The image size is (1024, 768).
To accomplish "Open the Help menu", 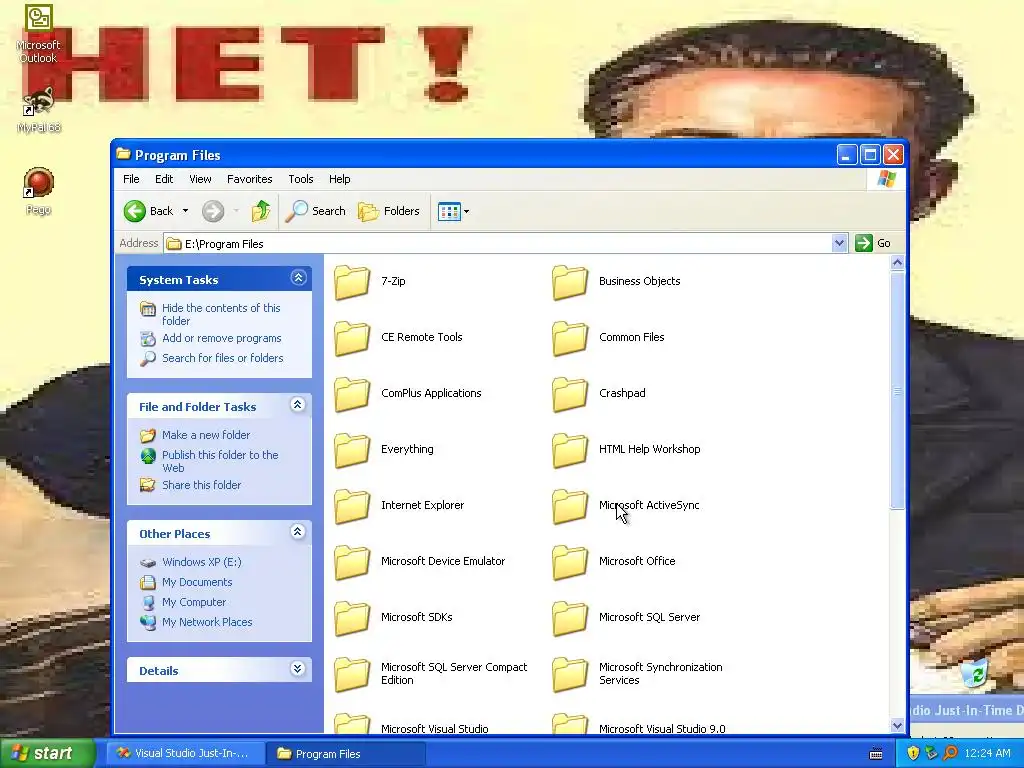I will point(340,179).
